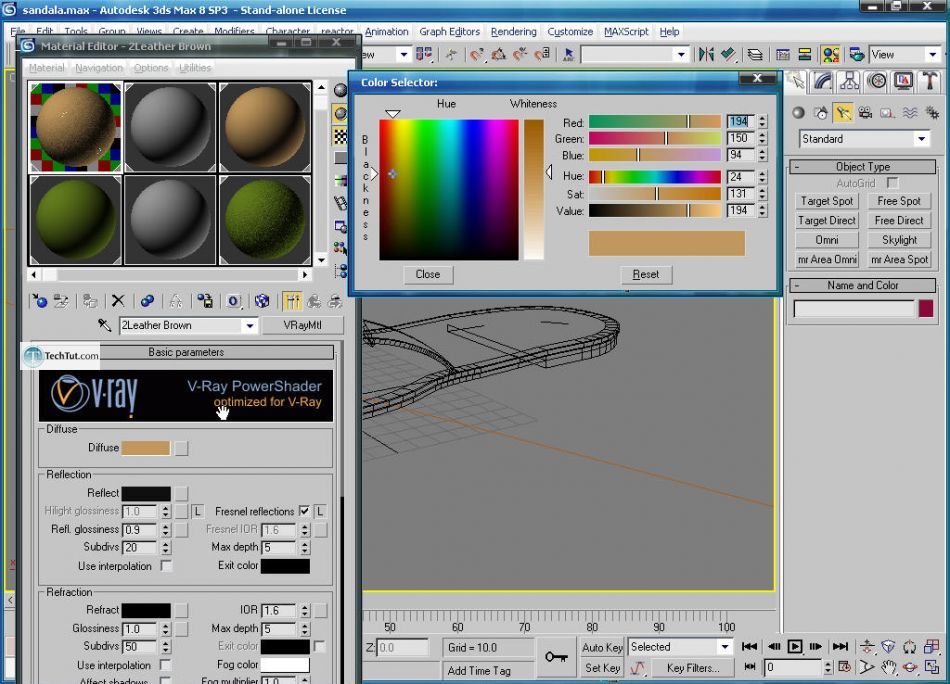The height and width of the screenshot is (684, 950).
Task: Open the Animation menu
Action: 387,32
